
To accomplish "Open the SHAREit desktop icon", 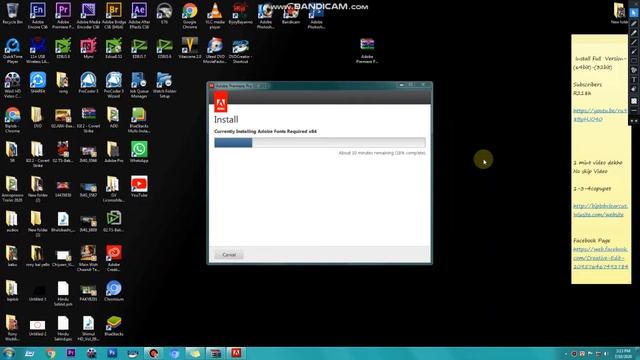I will pos(38,82).
